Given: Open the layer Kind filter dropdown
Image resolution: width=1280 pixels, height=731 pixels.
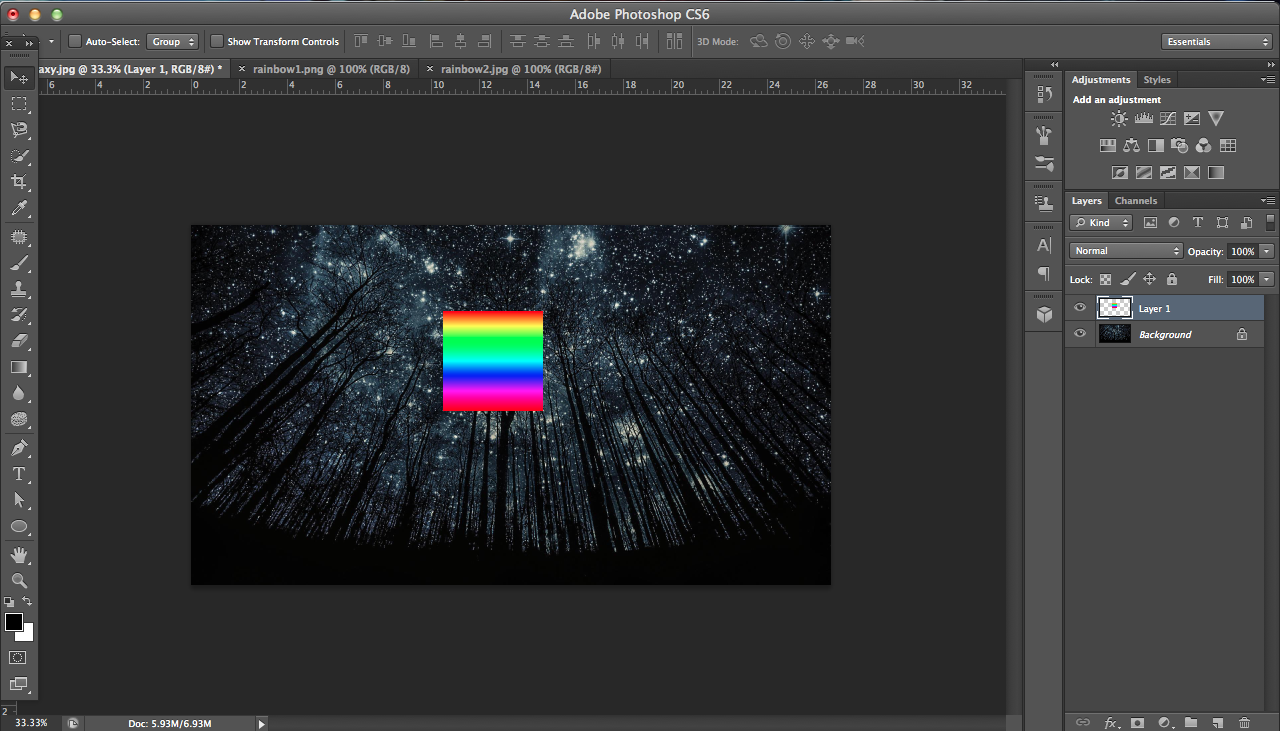Looking at the screenshot, I should [1101, 223].
